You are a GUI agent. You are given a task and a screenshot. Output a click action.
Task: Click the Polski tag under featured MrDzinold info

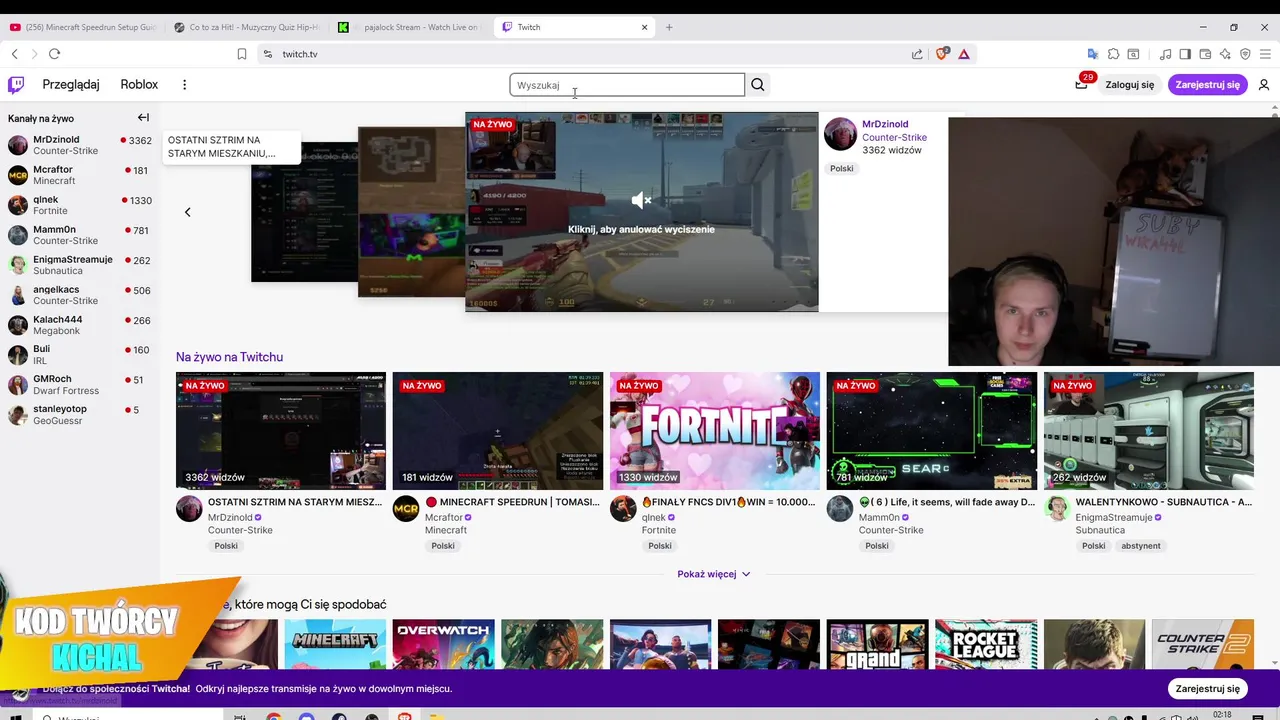click(842, 169)
